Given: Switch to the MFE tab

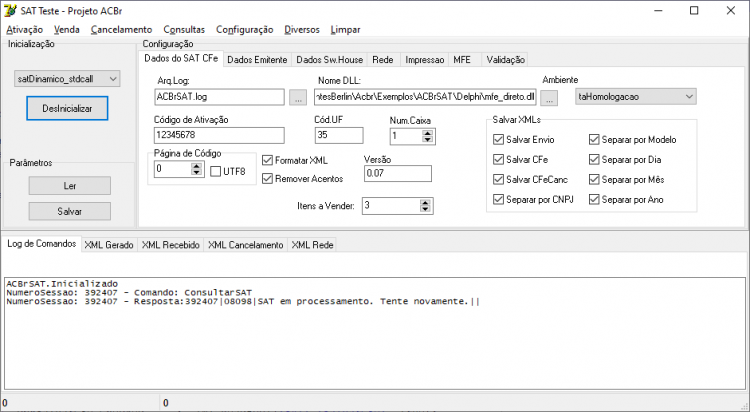Looking at the screenshot, I should coord(462,60).
